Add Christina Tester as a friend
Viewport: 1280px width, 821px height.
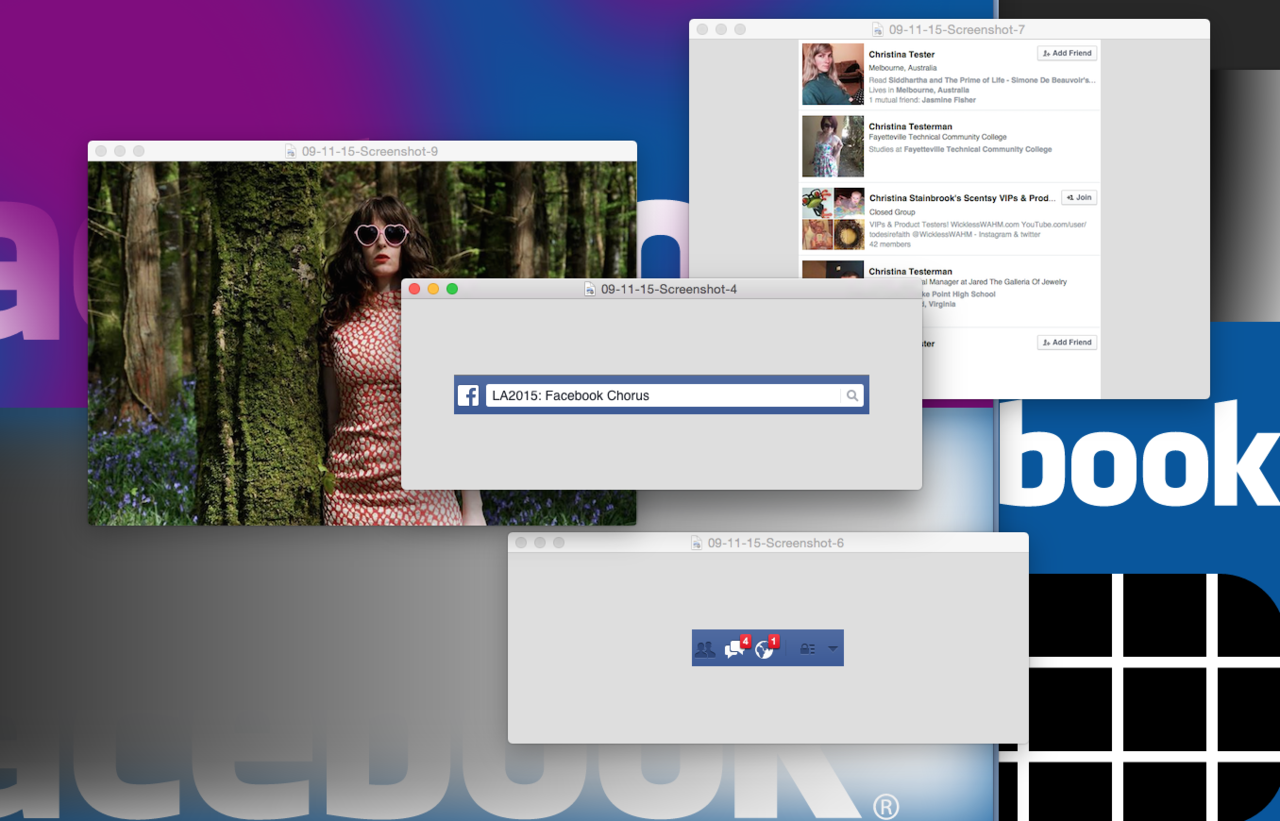[1067, 53]
